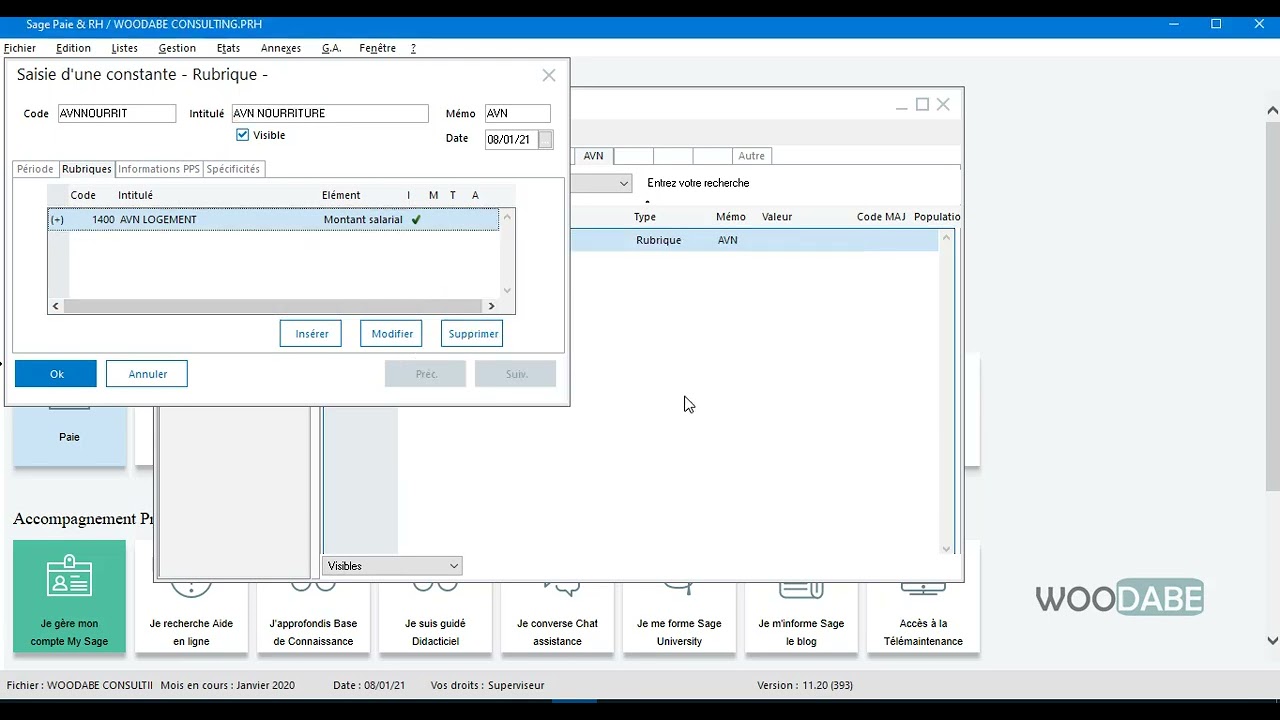Click the Type column header
The width and height of the screenshot is (1280, 720).
coord(645,217)
